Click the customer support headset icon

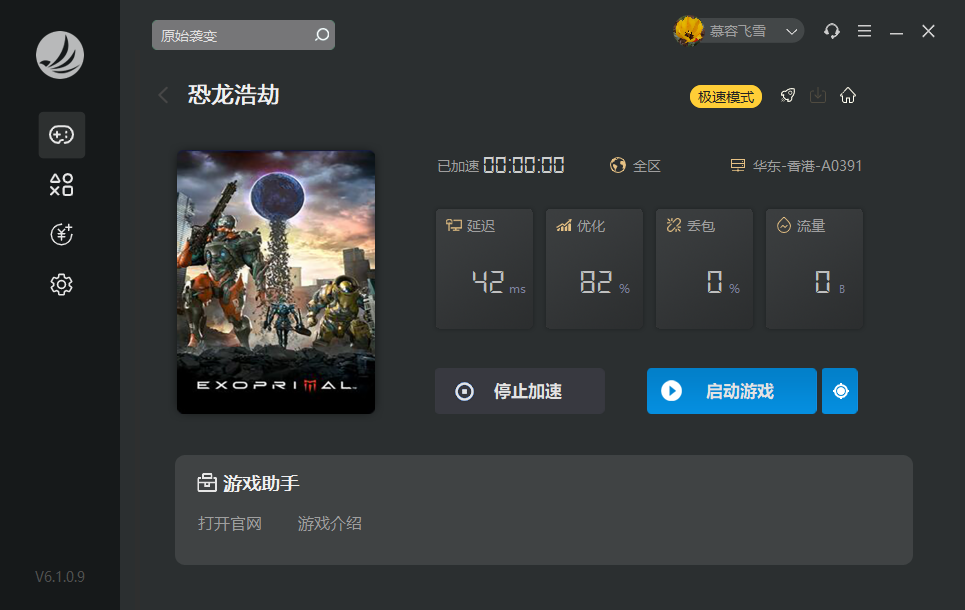point(832,32)
